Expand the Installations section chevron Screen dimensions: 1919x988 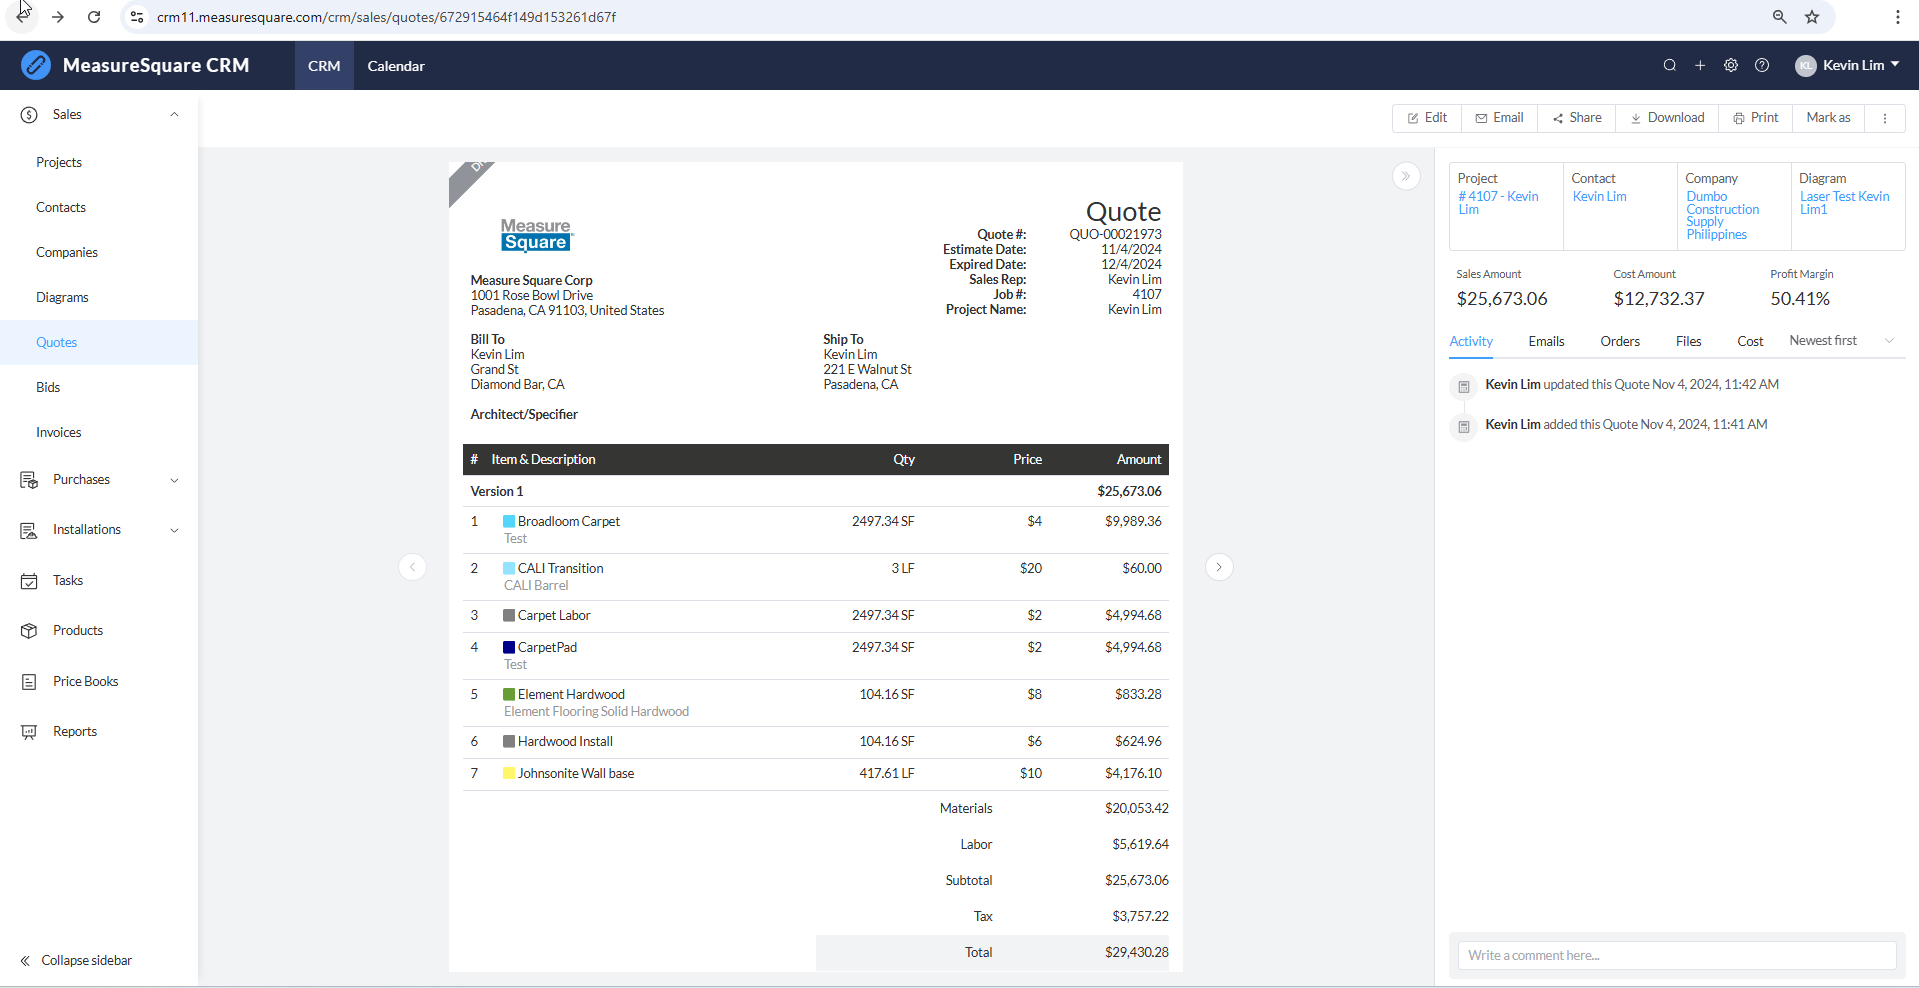(174, 530)
